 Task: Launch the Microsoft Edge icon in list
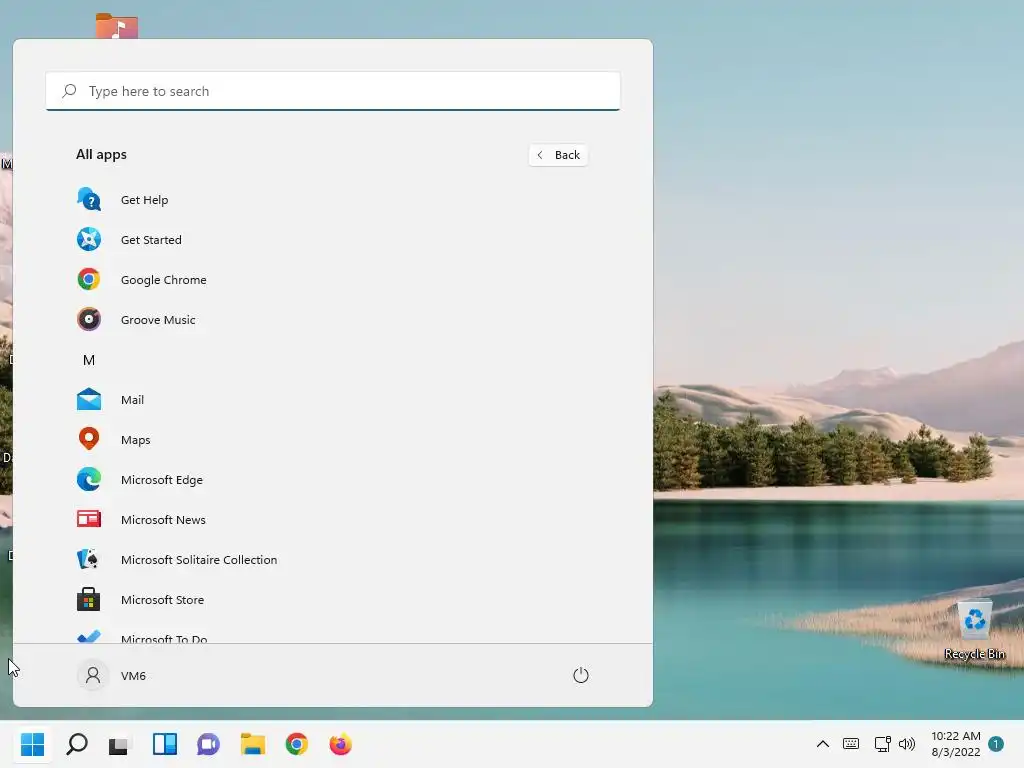pos(89,479)
